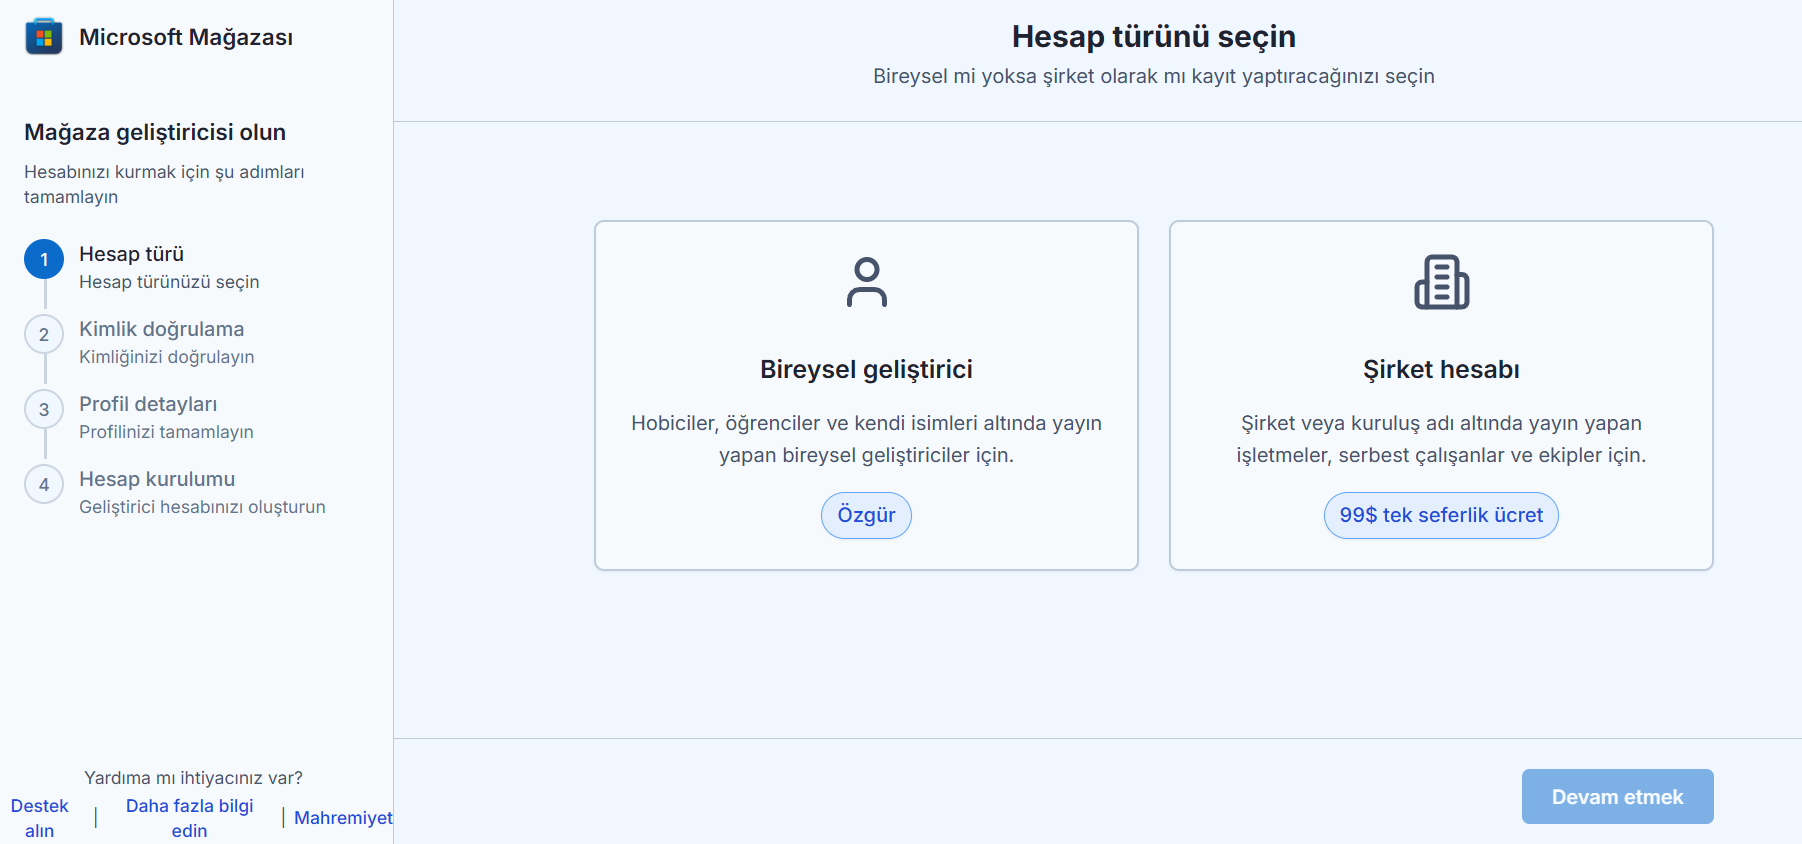Select step 2 circle Kimlik doğrulama
Screen dimensions: 1802x844
click(x=44, y=334)
